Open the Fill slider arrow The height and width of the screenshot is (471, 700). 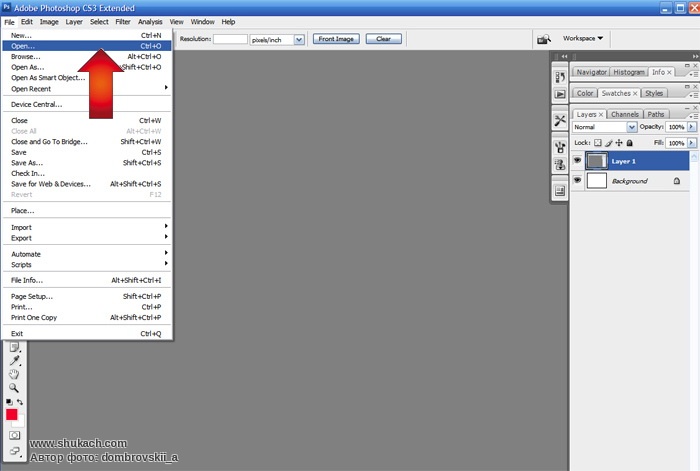(692, 143)
